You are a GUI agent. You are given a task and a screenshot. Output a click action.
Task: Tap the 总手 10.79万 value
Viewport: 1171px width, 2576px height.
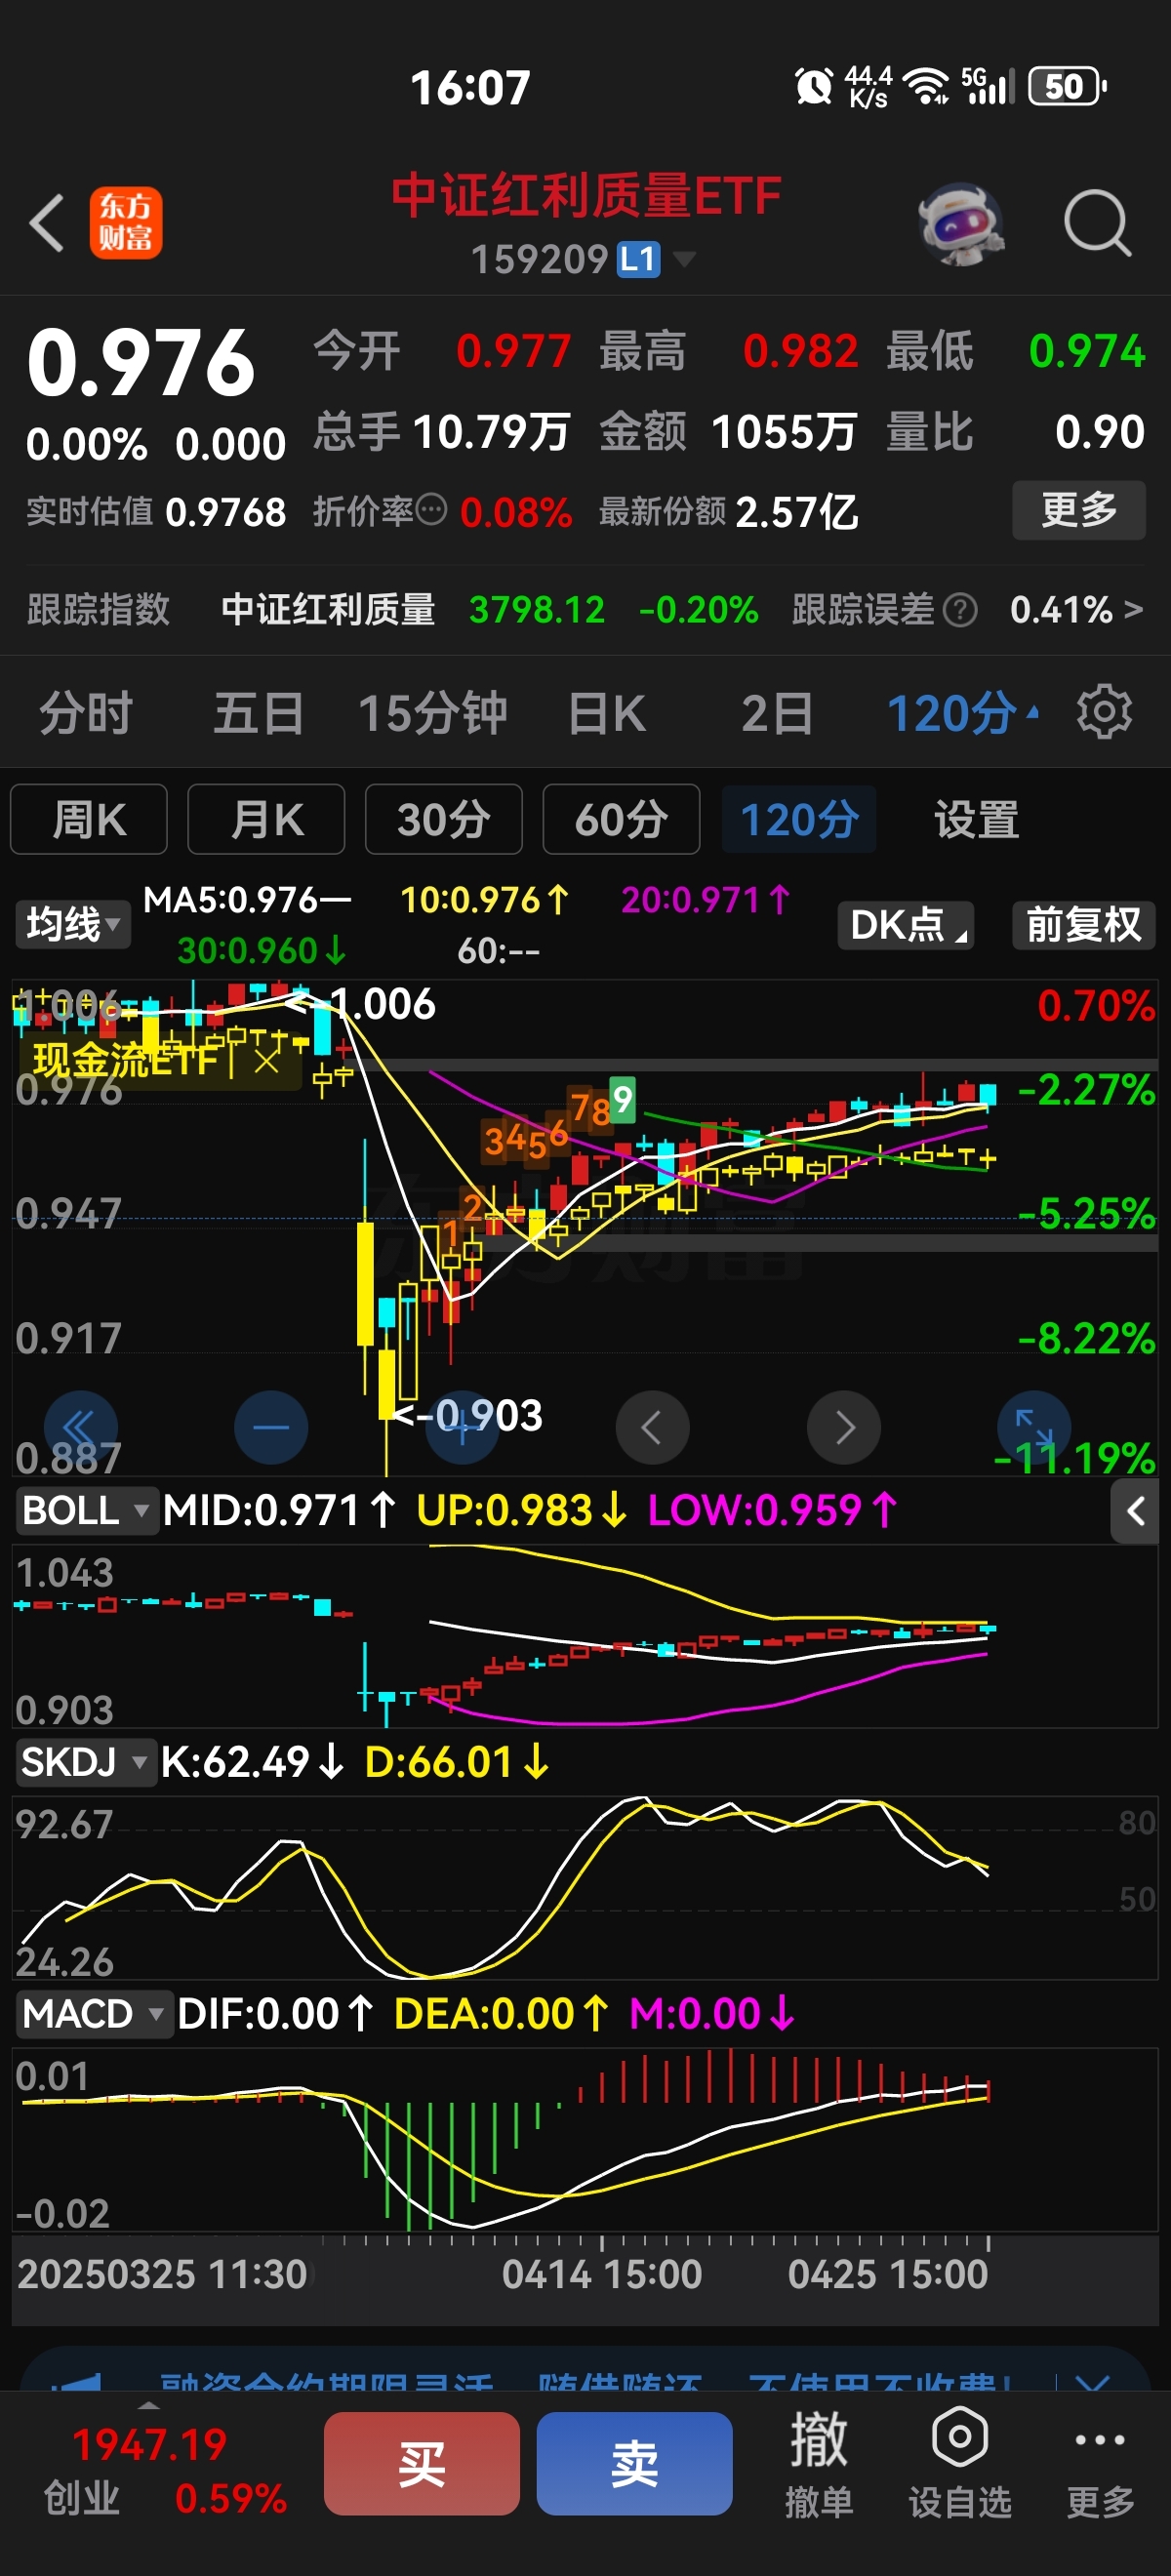pos(491,432)
